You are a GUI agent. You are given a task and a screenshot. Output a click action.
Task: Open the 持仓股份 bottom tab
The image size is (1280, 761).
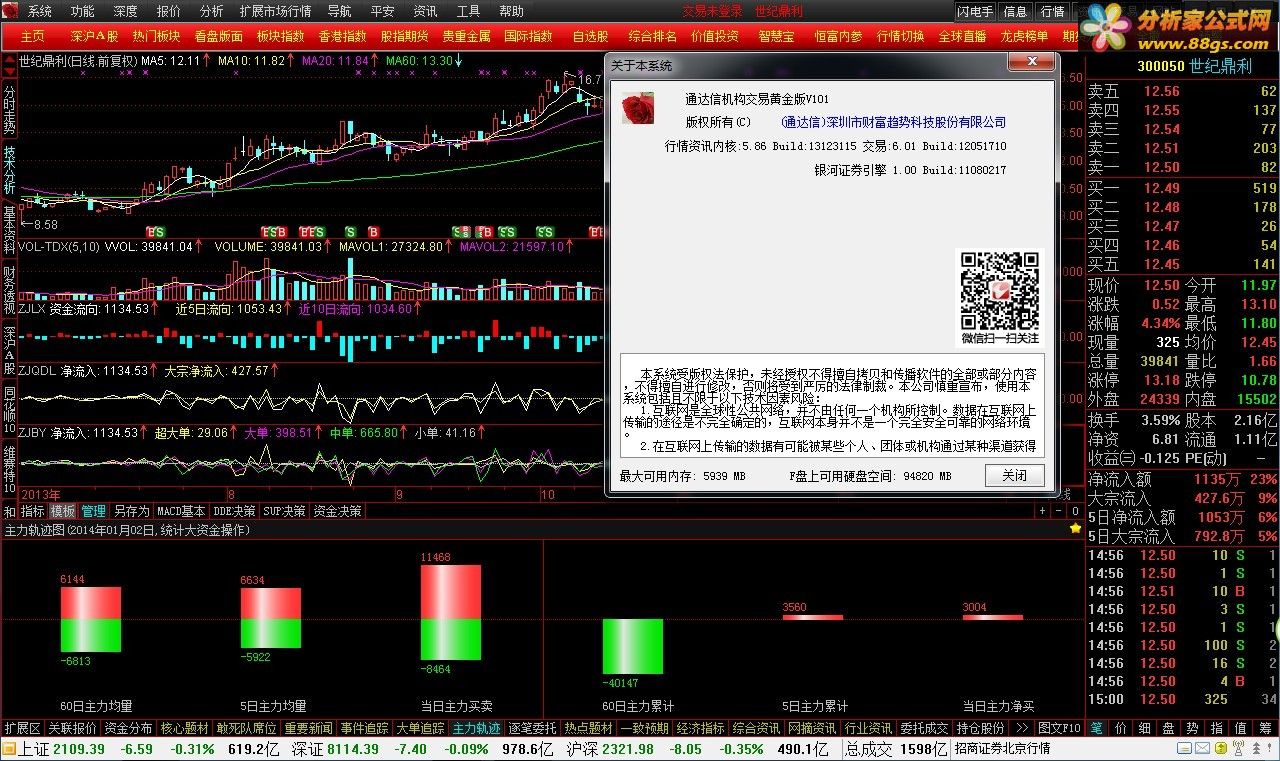(x=980, y=728)
